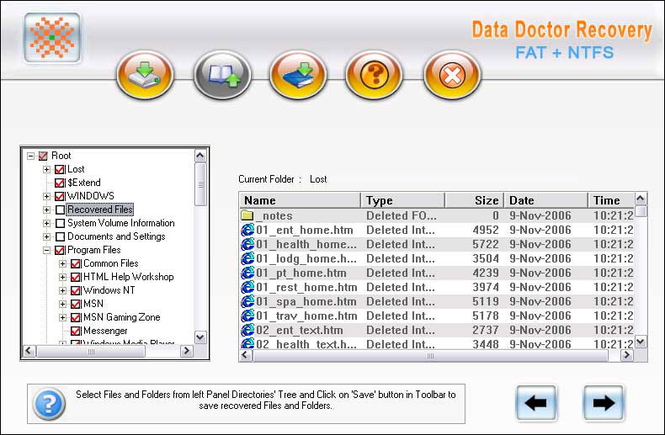Expand the Documents and Settings node
The width and height of the screenshot is (665, 435).
coord(47,237)
